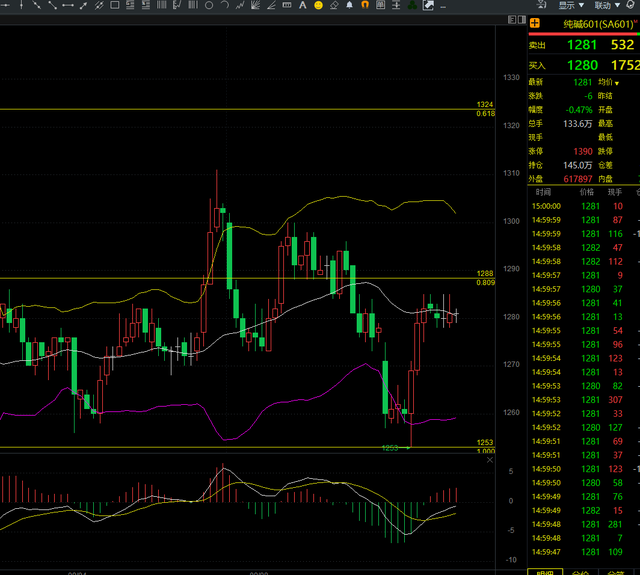Select the eraser tool

tap(334, 5)
